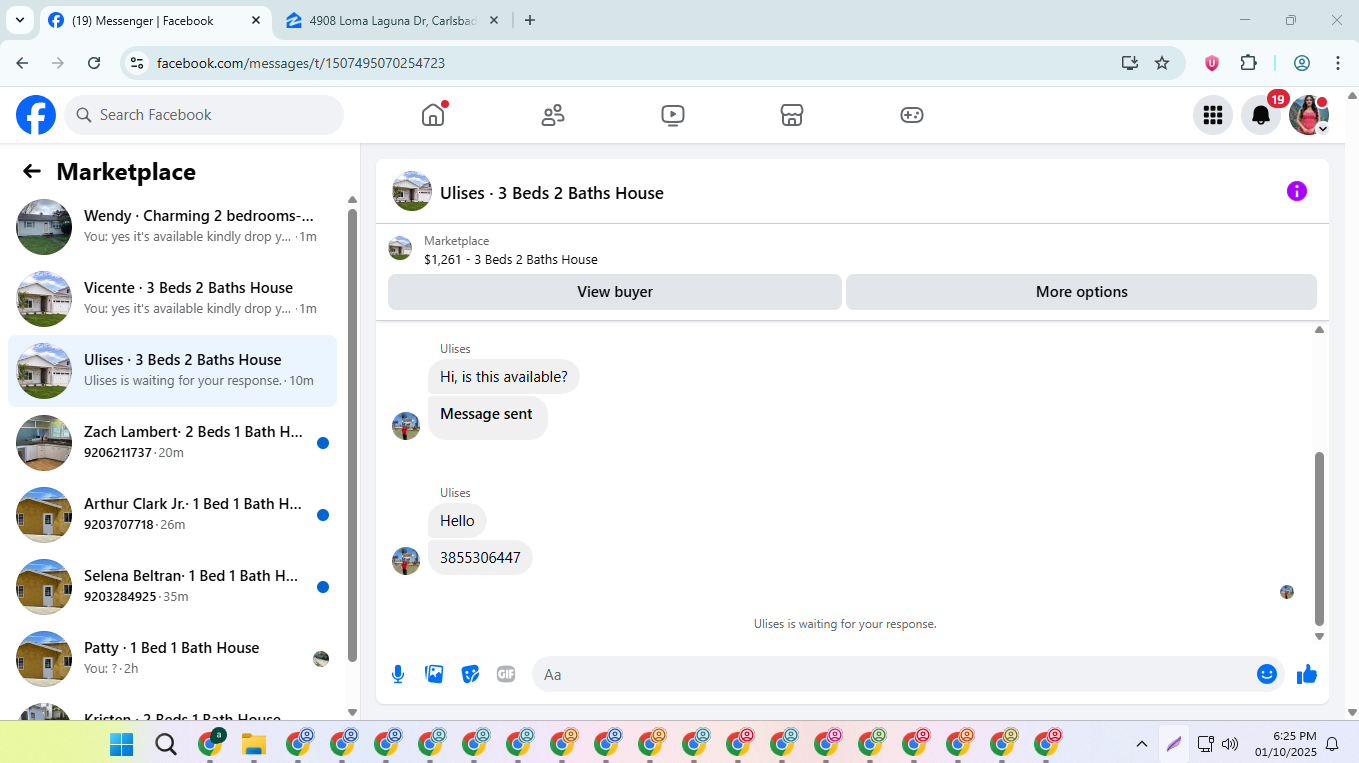
Task: Click chat scrollbar down arrow
Action: (x=1319, y=636)
